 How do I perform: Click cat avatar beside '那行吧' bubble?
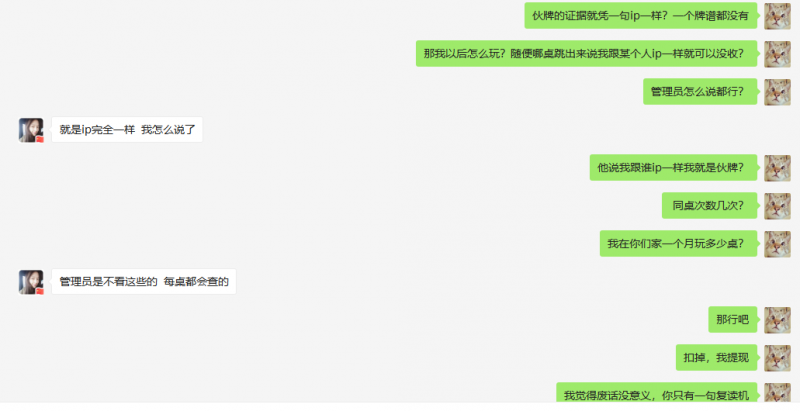coord(777,320)
